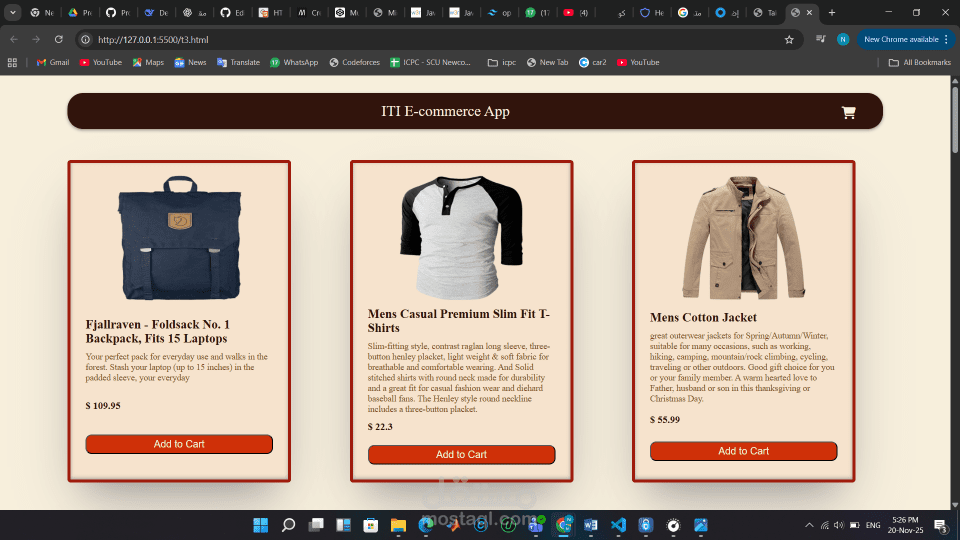Switch to the WhatsApp (17) tab
The width and height of the screenshot is (960, 540).
[x=538, y=12]
